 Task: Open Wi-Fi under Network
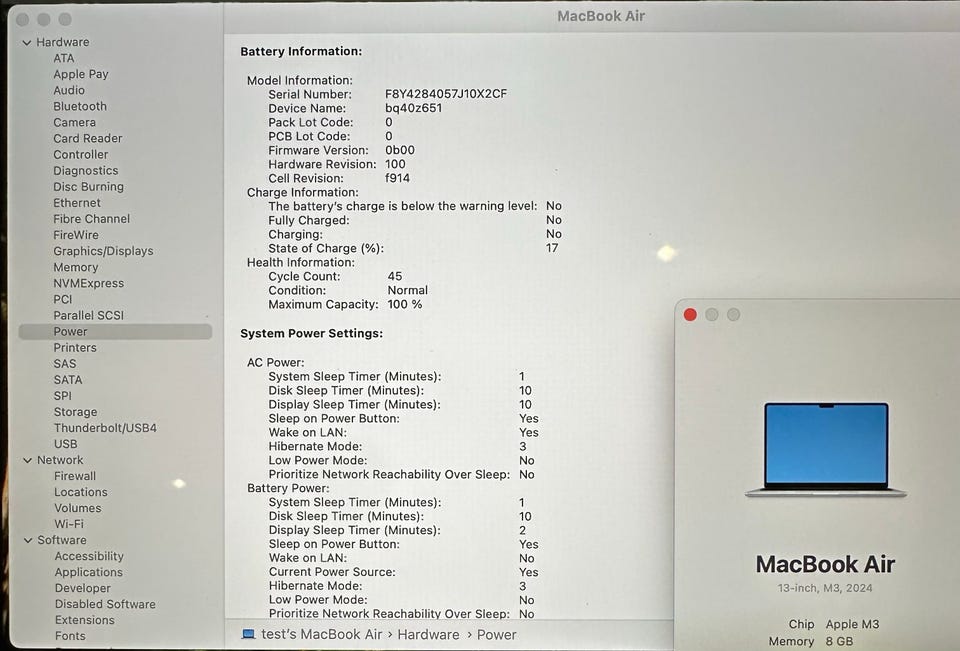click(x=69, y=524)
